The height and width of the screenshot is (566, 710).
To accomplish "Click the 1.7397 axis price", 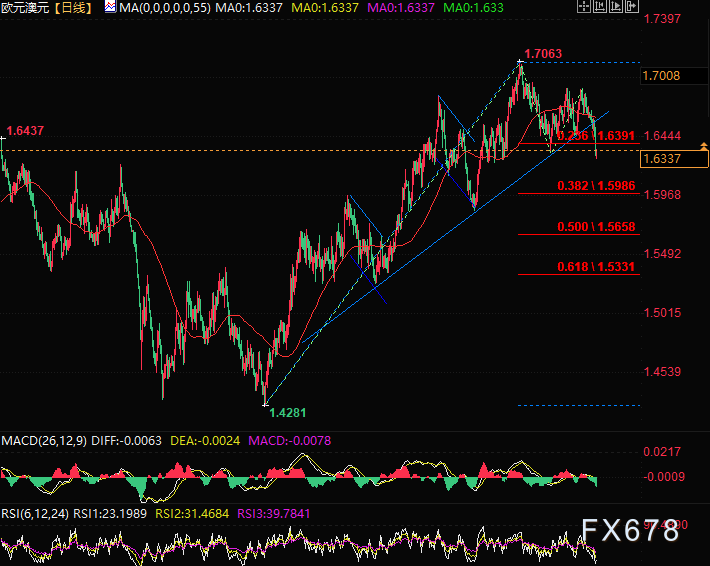I will click(x=662, y=19).
